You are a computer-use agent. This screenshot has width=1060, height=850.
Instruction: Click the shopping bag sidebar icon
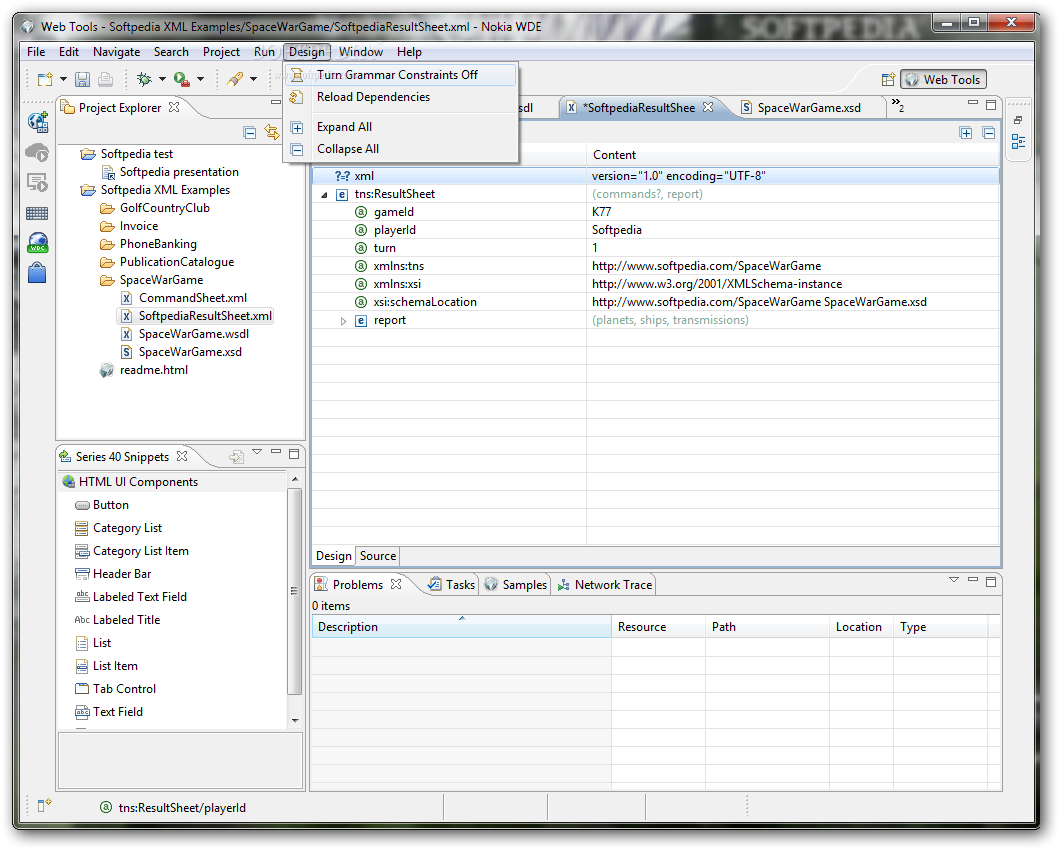point(37,273)
